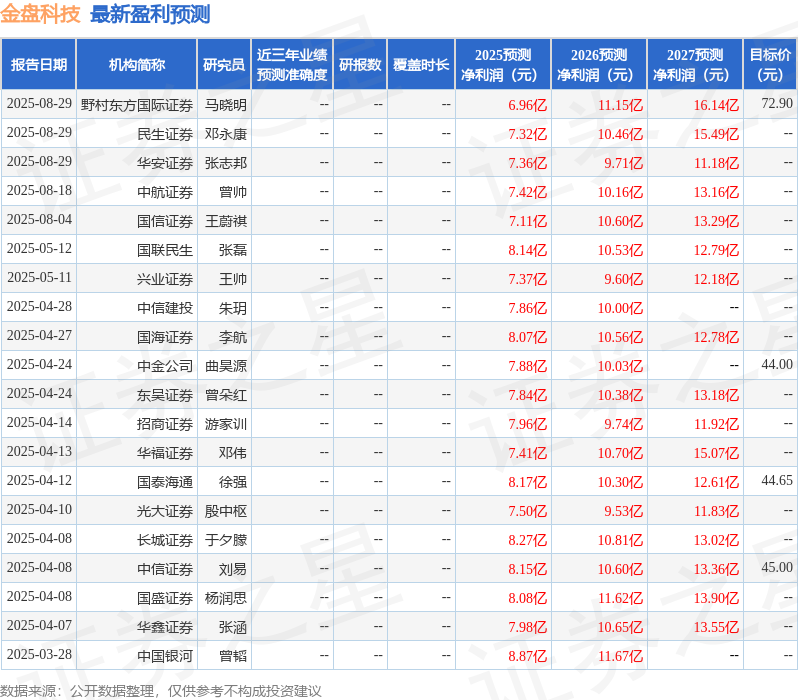798x700 pixels.
Task: Click target price 45.00
Action: (x=777, y=568)
